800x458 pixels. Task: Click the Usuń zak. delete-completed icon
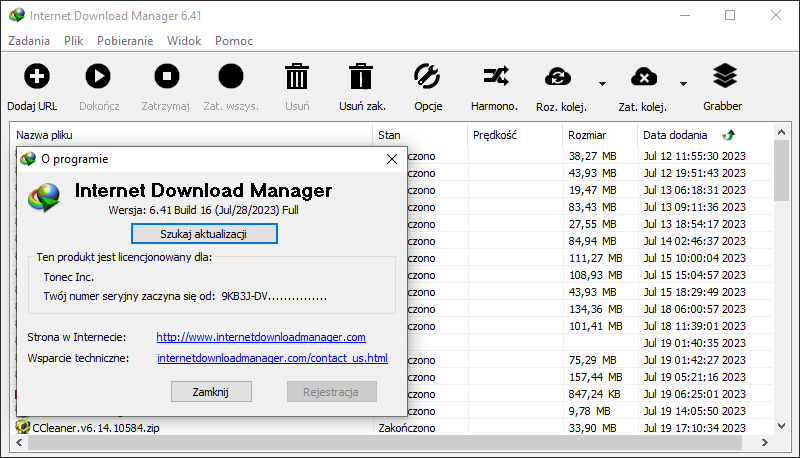pyautogui.click(x=361, y=77)
